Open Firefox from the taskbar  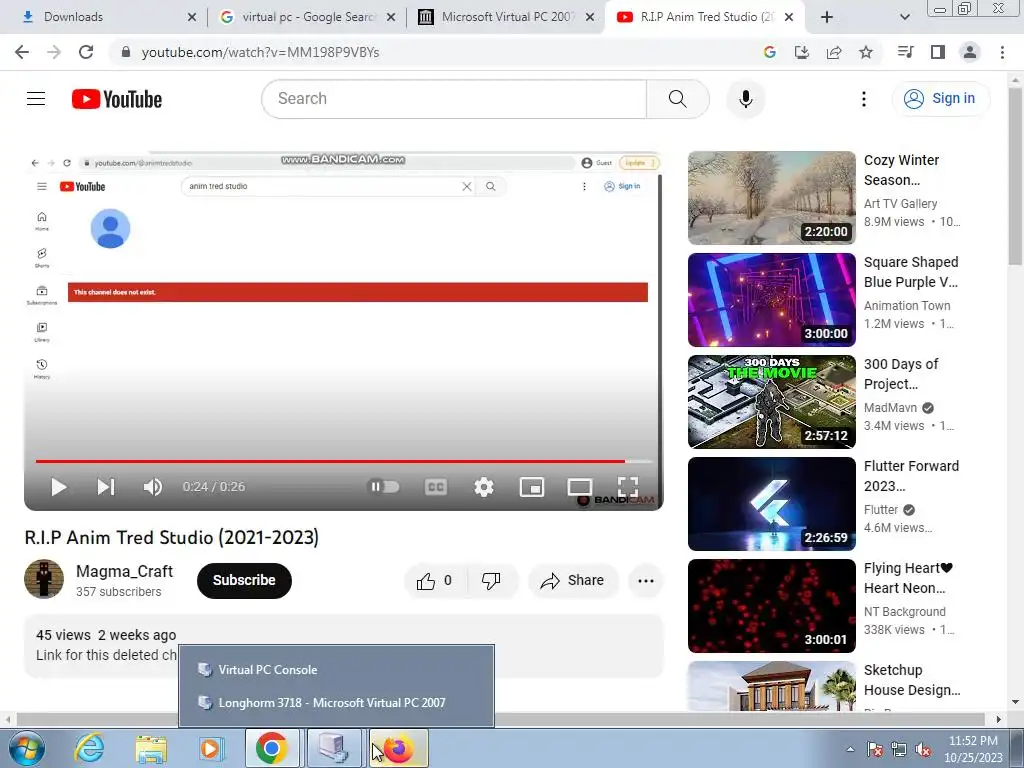[x=399, y=748]
